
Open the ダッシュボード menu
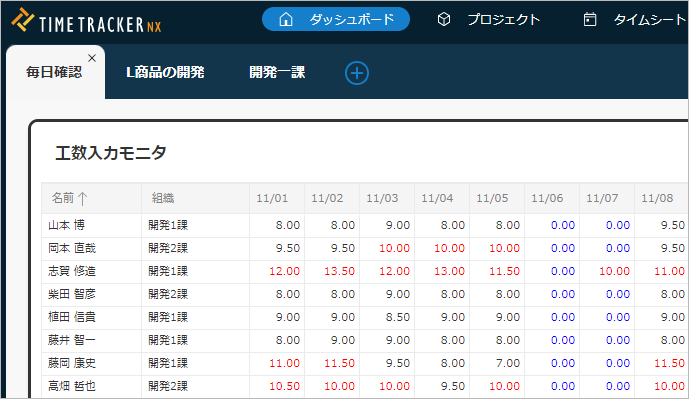(336, 19)
